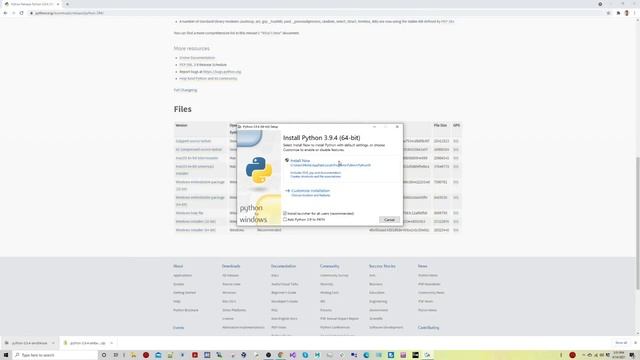The height and width of the screenshot is (360, 640).
Task: Open macOS 64-bit universal2 installer download
Action: 195,170
